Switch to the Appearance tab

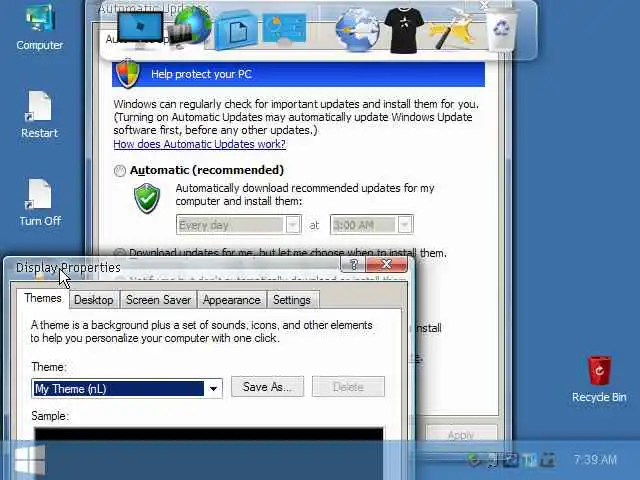pos(231,300)
